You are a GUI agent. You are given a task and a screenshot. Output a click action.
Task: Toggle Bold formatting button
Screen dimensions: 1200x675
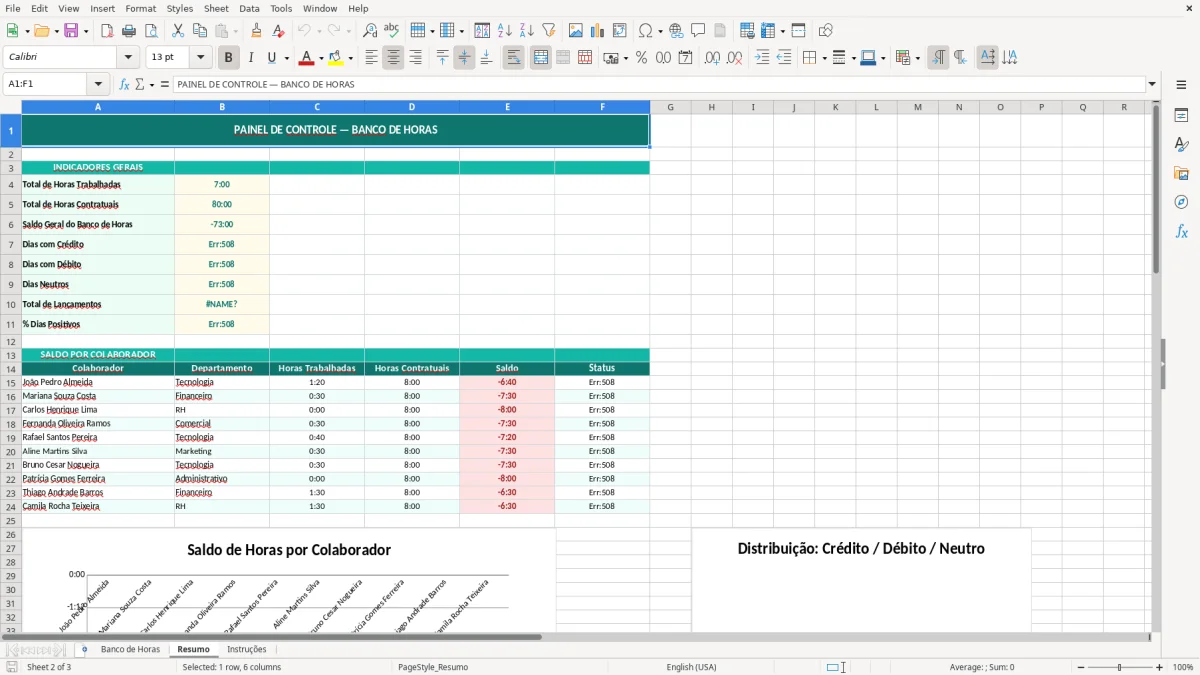pyautogui.click(x=229, y=58)
